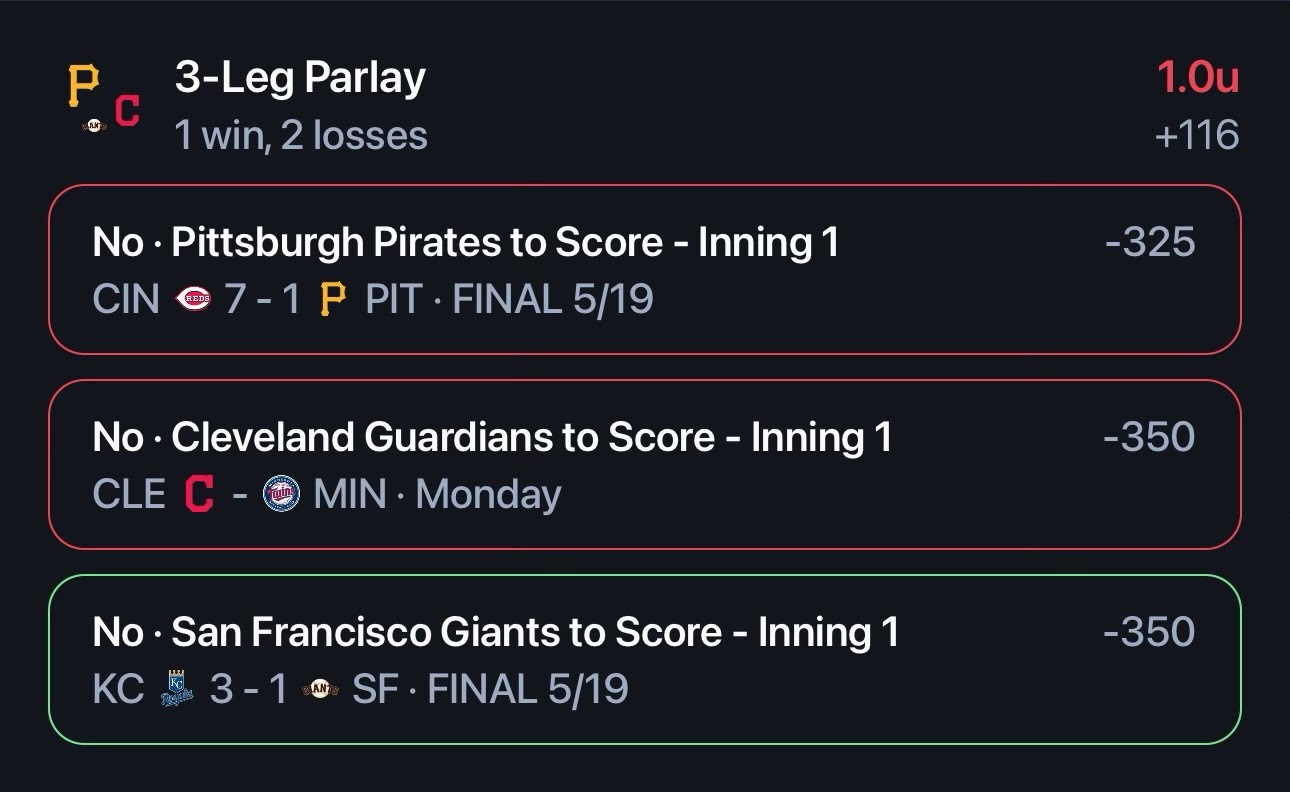Click the Giants logo beside SF
The width and height of the screenshot is (1290, 792).
point(320,689)
